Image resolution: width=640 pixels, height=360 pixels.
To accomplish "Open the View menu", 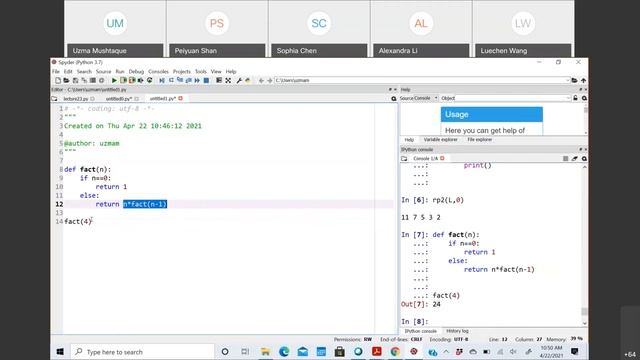I will coord(216,71).
